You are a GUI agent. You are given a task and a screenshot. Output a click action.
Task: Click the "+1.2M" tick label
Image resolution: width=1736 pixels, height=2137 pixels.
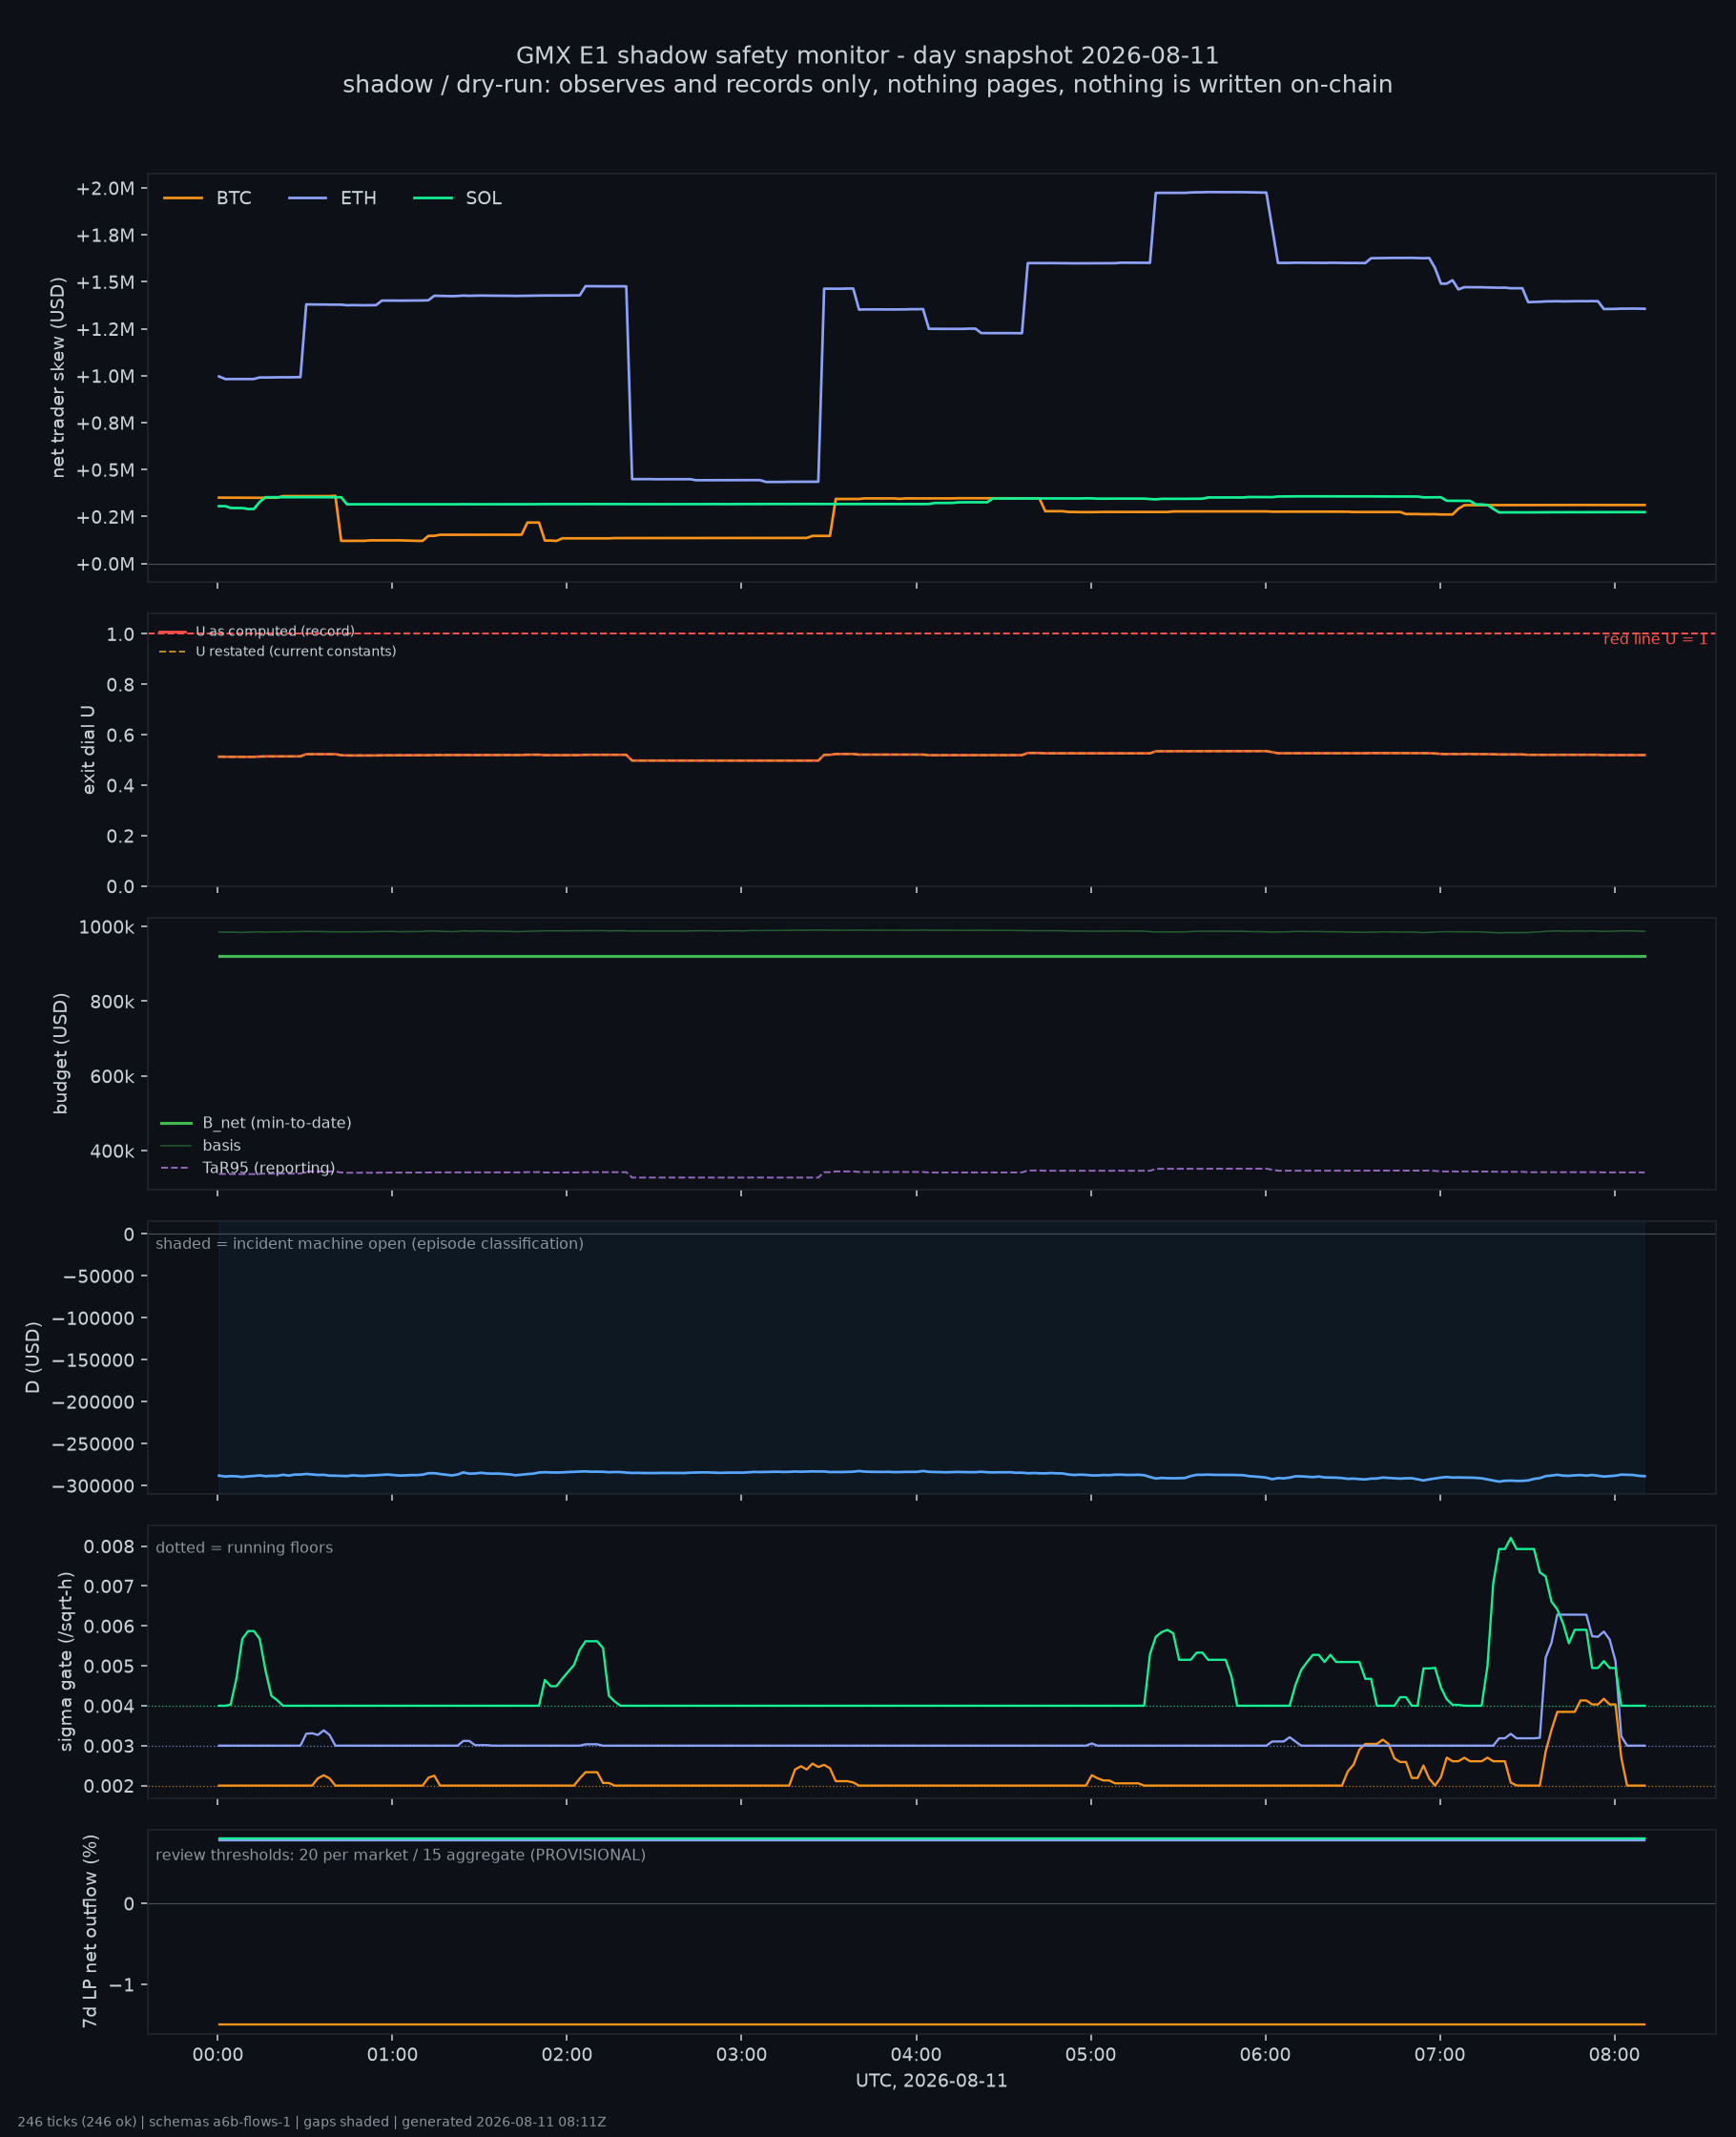point(105,330)
